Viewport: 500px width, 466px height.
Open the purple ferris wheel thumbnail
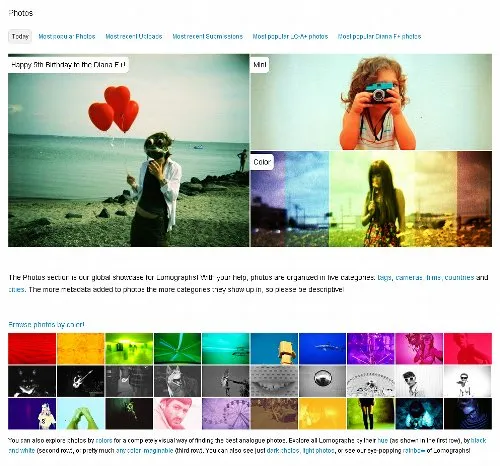coord(226,413)
